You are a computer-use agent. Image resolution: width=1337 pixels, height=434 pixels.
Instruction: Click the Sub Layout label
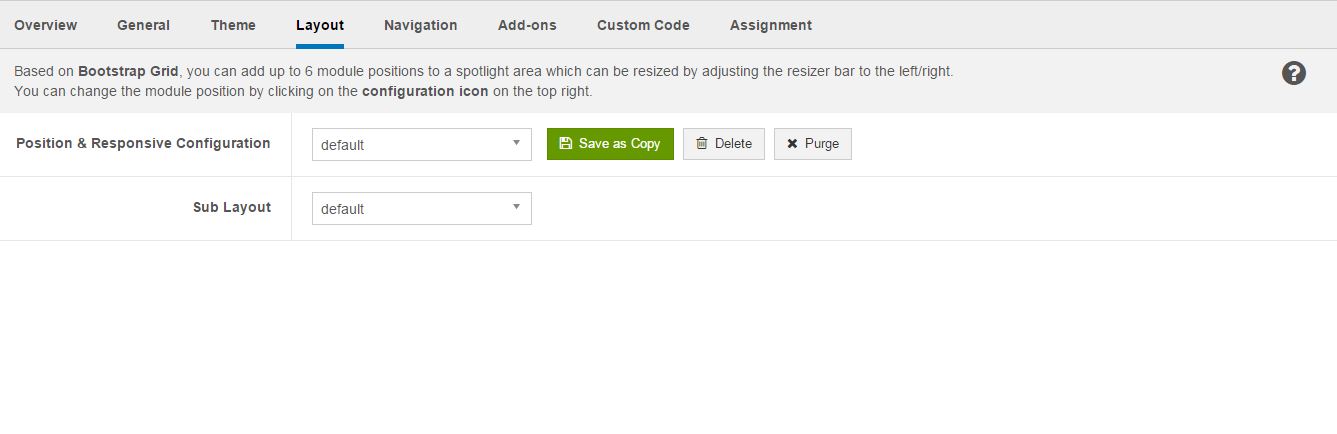[x=232, y=207]
